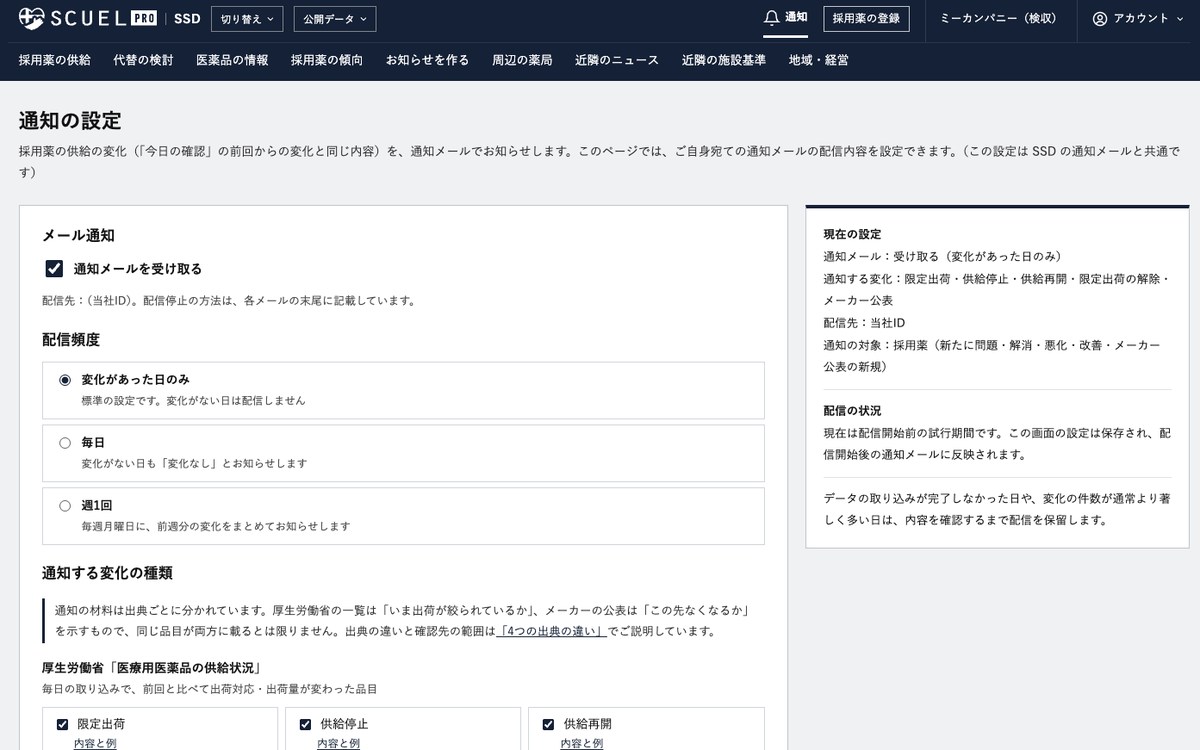Screen dimensions: 1200x750
Task: Click the 通知 label in the header
Action: click(x=796, y=18)
